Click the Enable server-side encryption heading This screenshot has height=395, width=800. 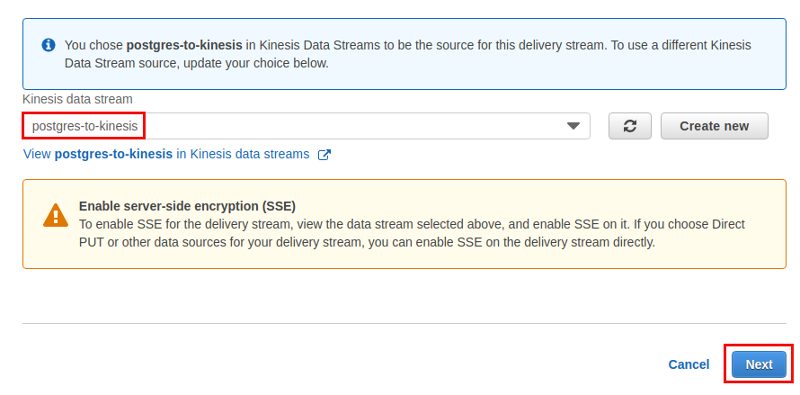(187, 206)
